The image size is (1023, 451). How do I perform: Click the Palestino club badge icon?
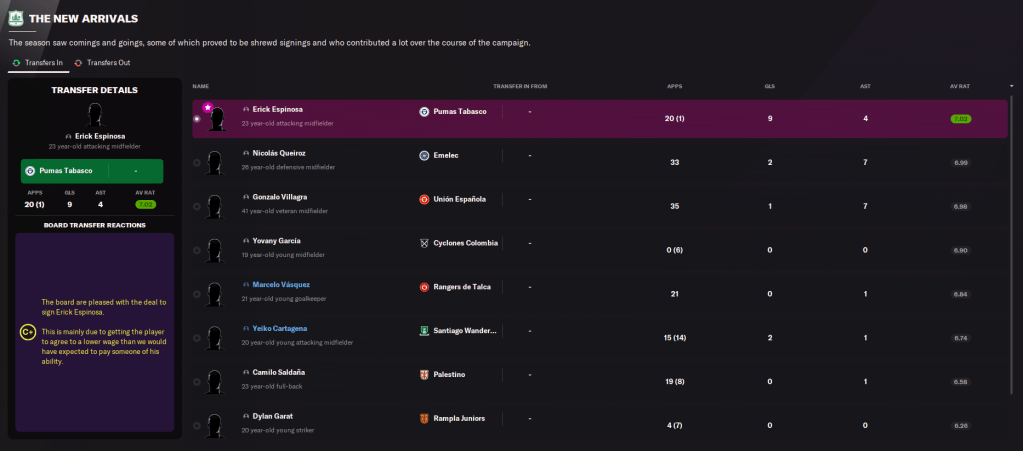pyautogui.click(x=424, y=374)
